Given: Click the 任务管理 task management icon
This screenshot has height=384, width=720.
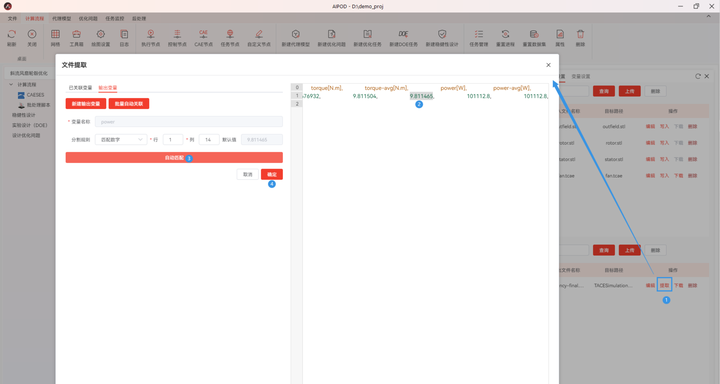Looking at the screenshot, I should (x=478, y=34).
